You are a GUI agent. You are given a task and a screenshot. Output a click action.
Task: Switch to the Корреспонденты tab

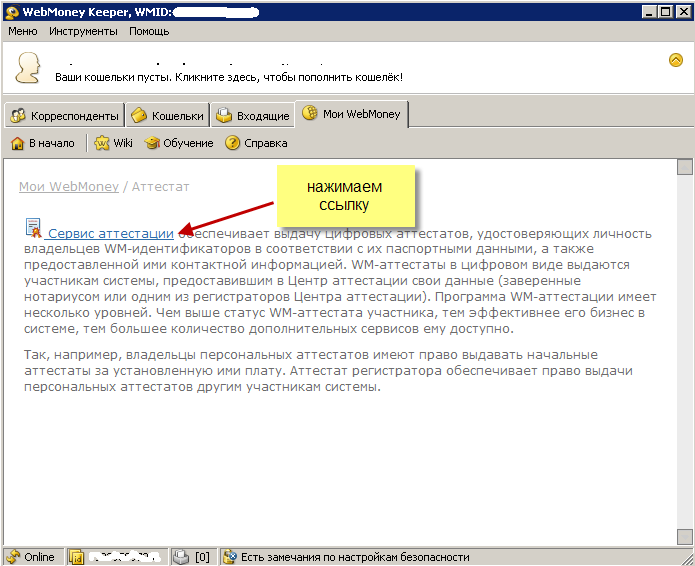[65, 116]
